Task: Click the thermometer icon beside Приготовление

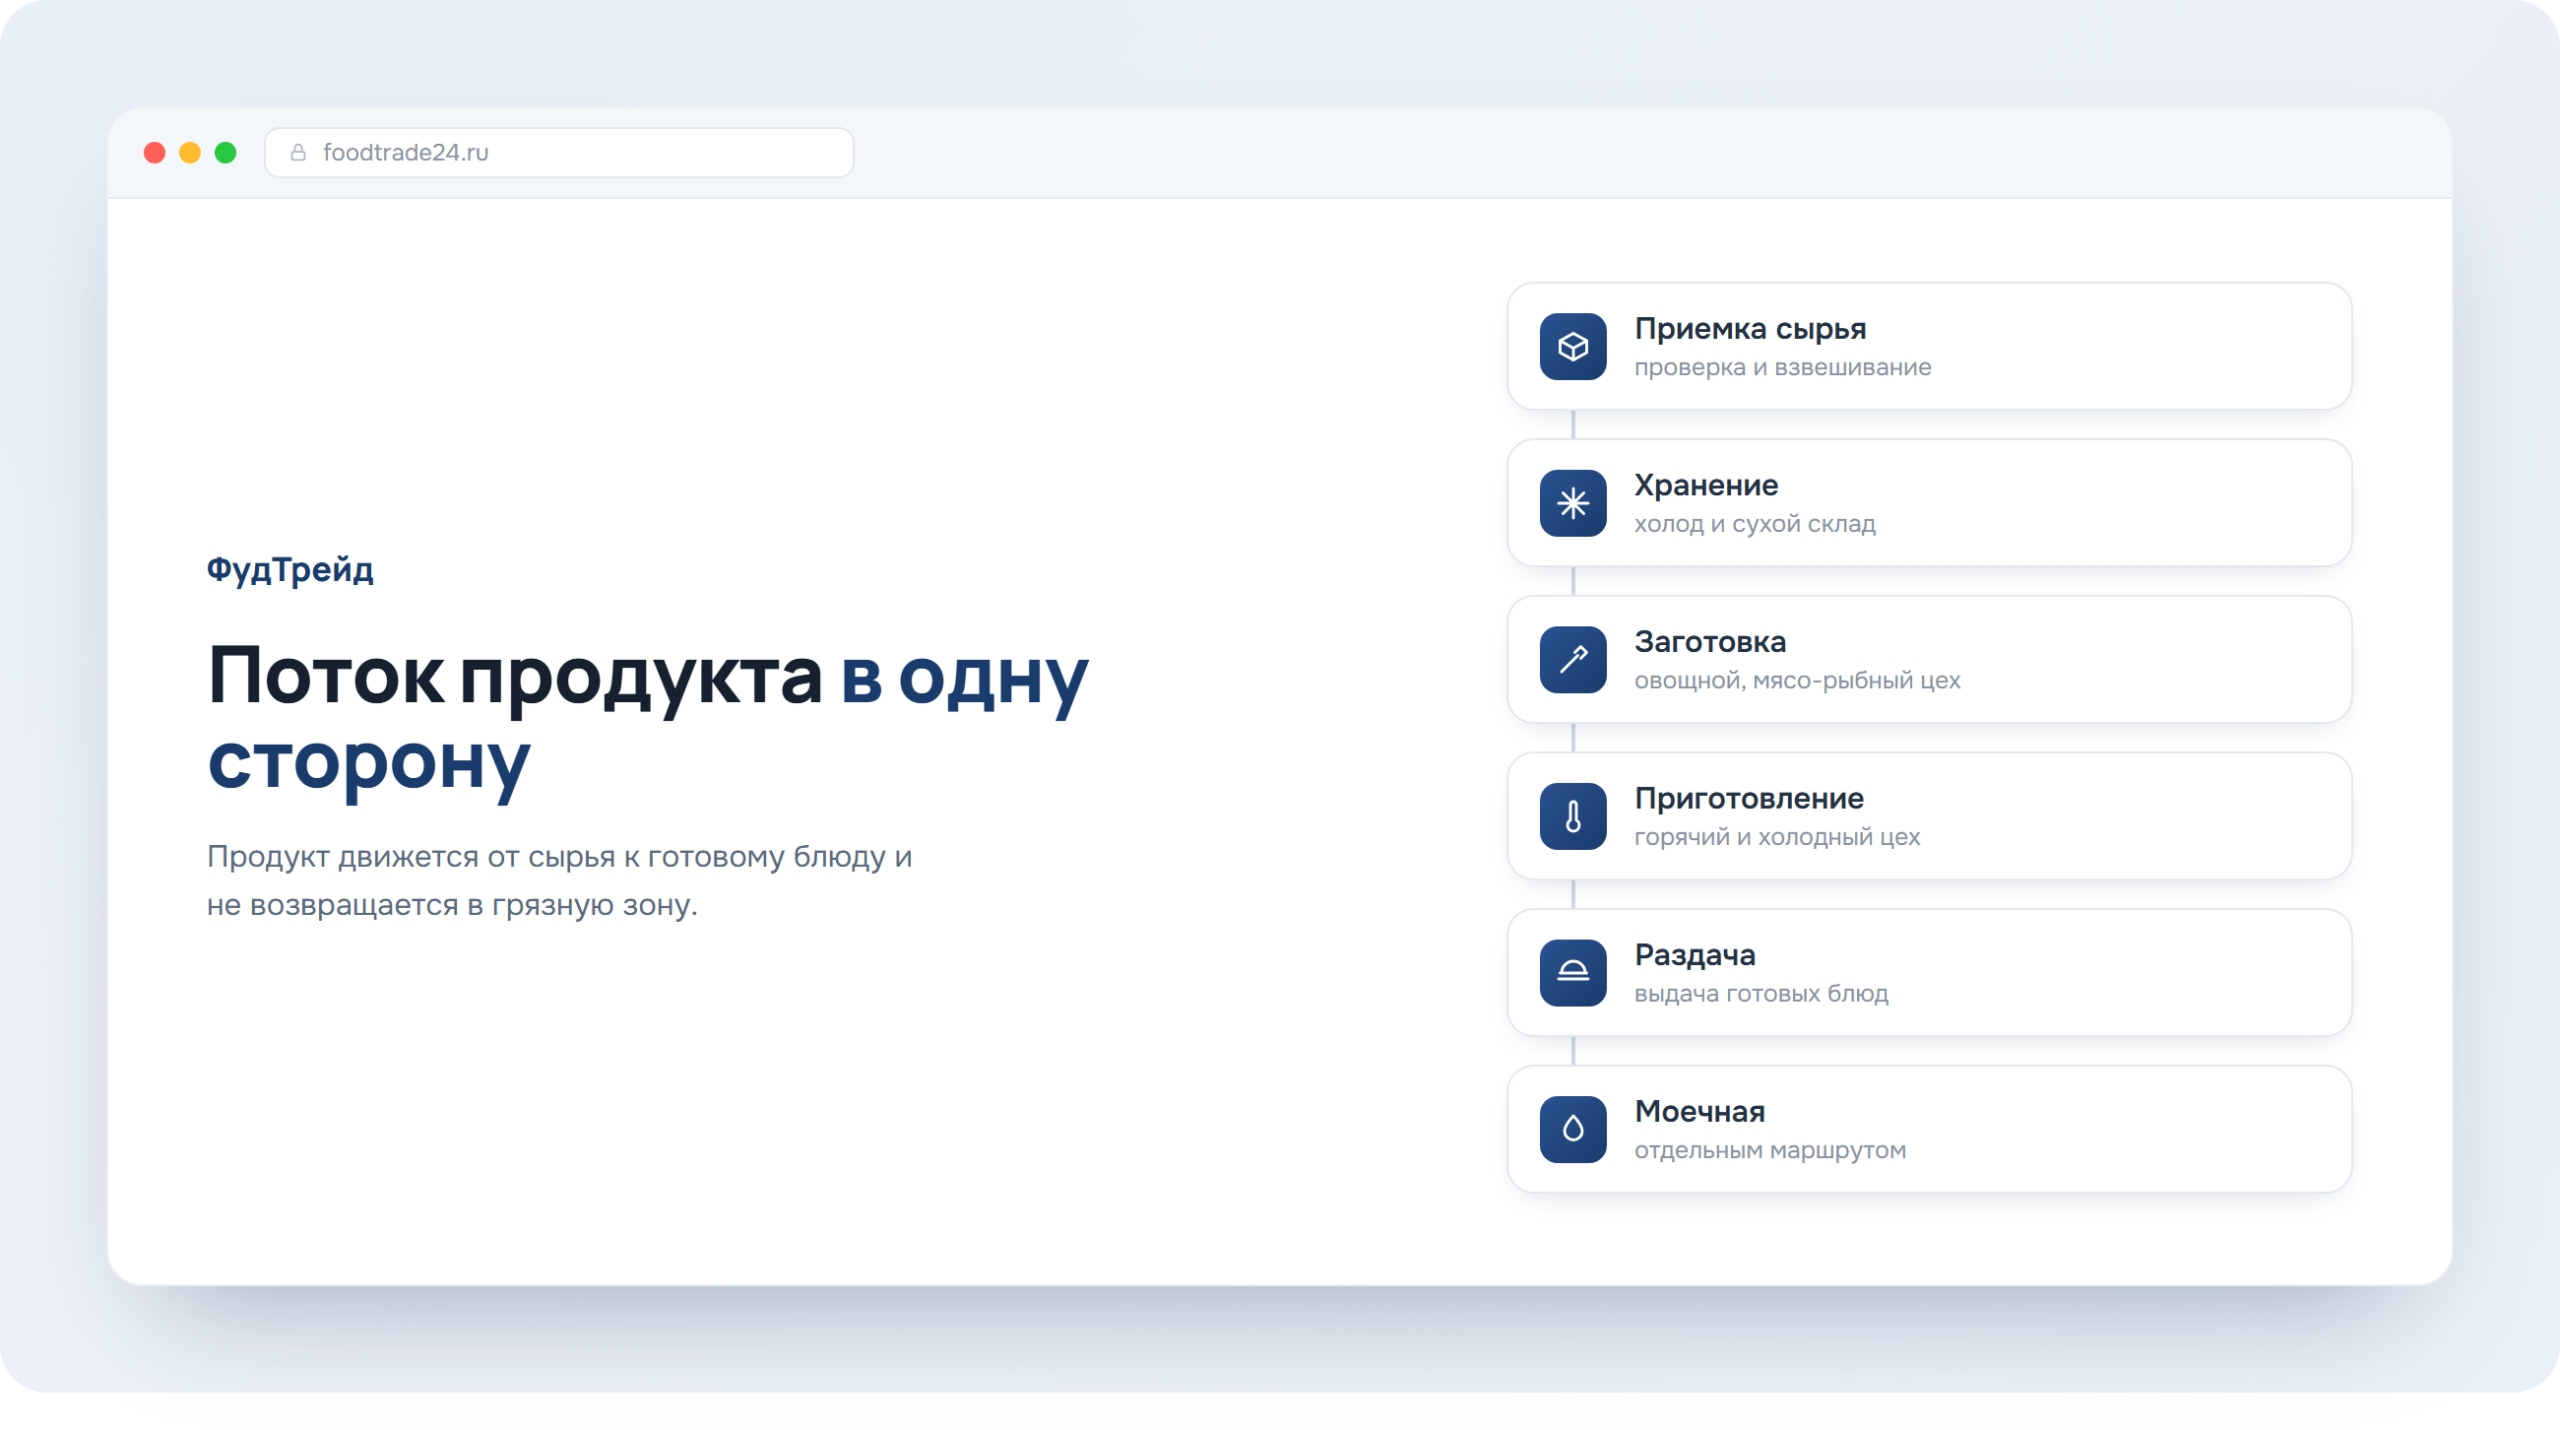Action: [x=1573, y=816]
